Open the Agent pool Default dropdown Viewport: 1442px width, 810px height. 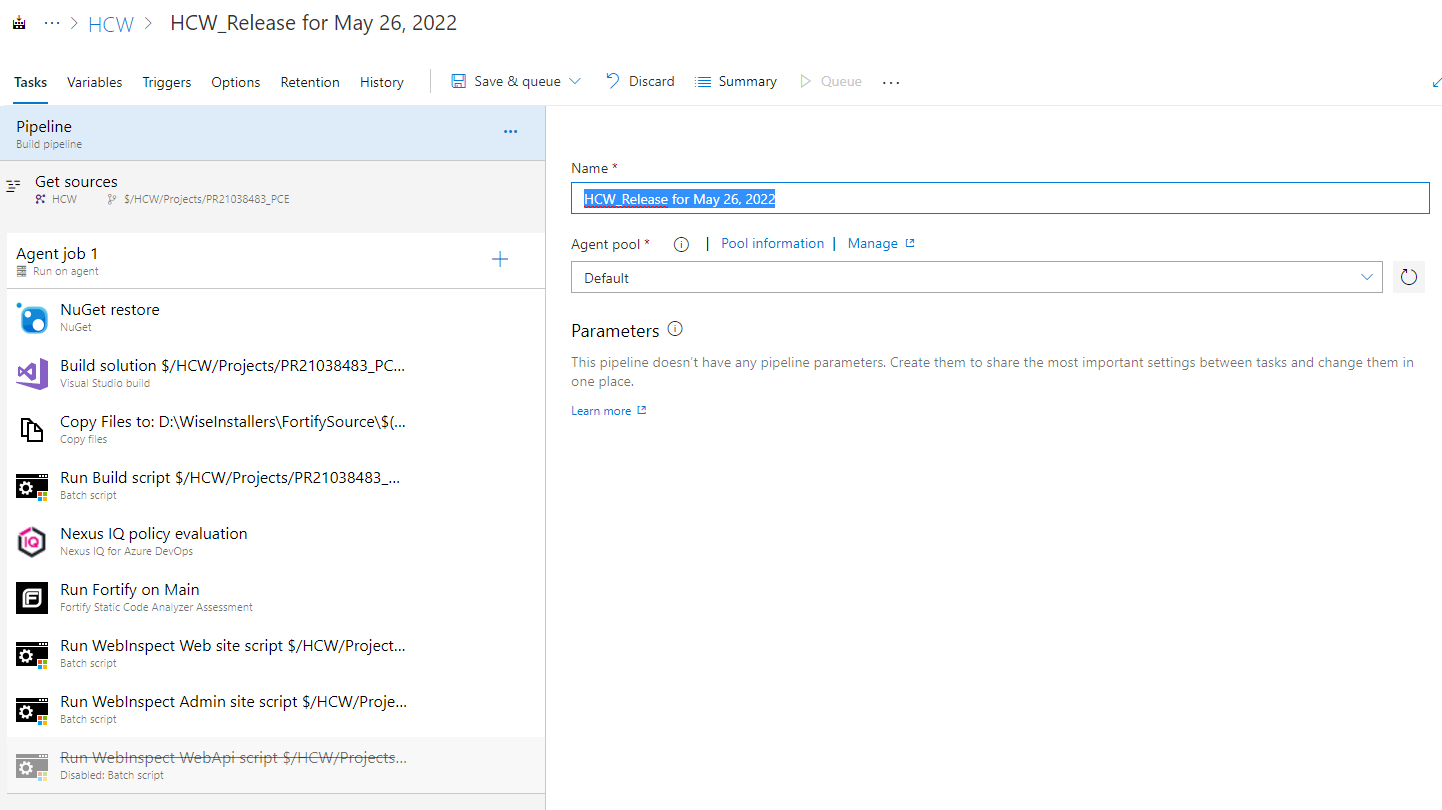[x=976, y=277]
